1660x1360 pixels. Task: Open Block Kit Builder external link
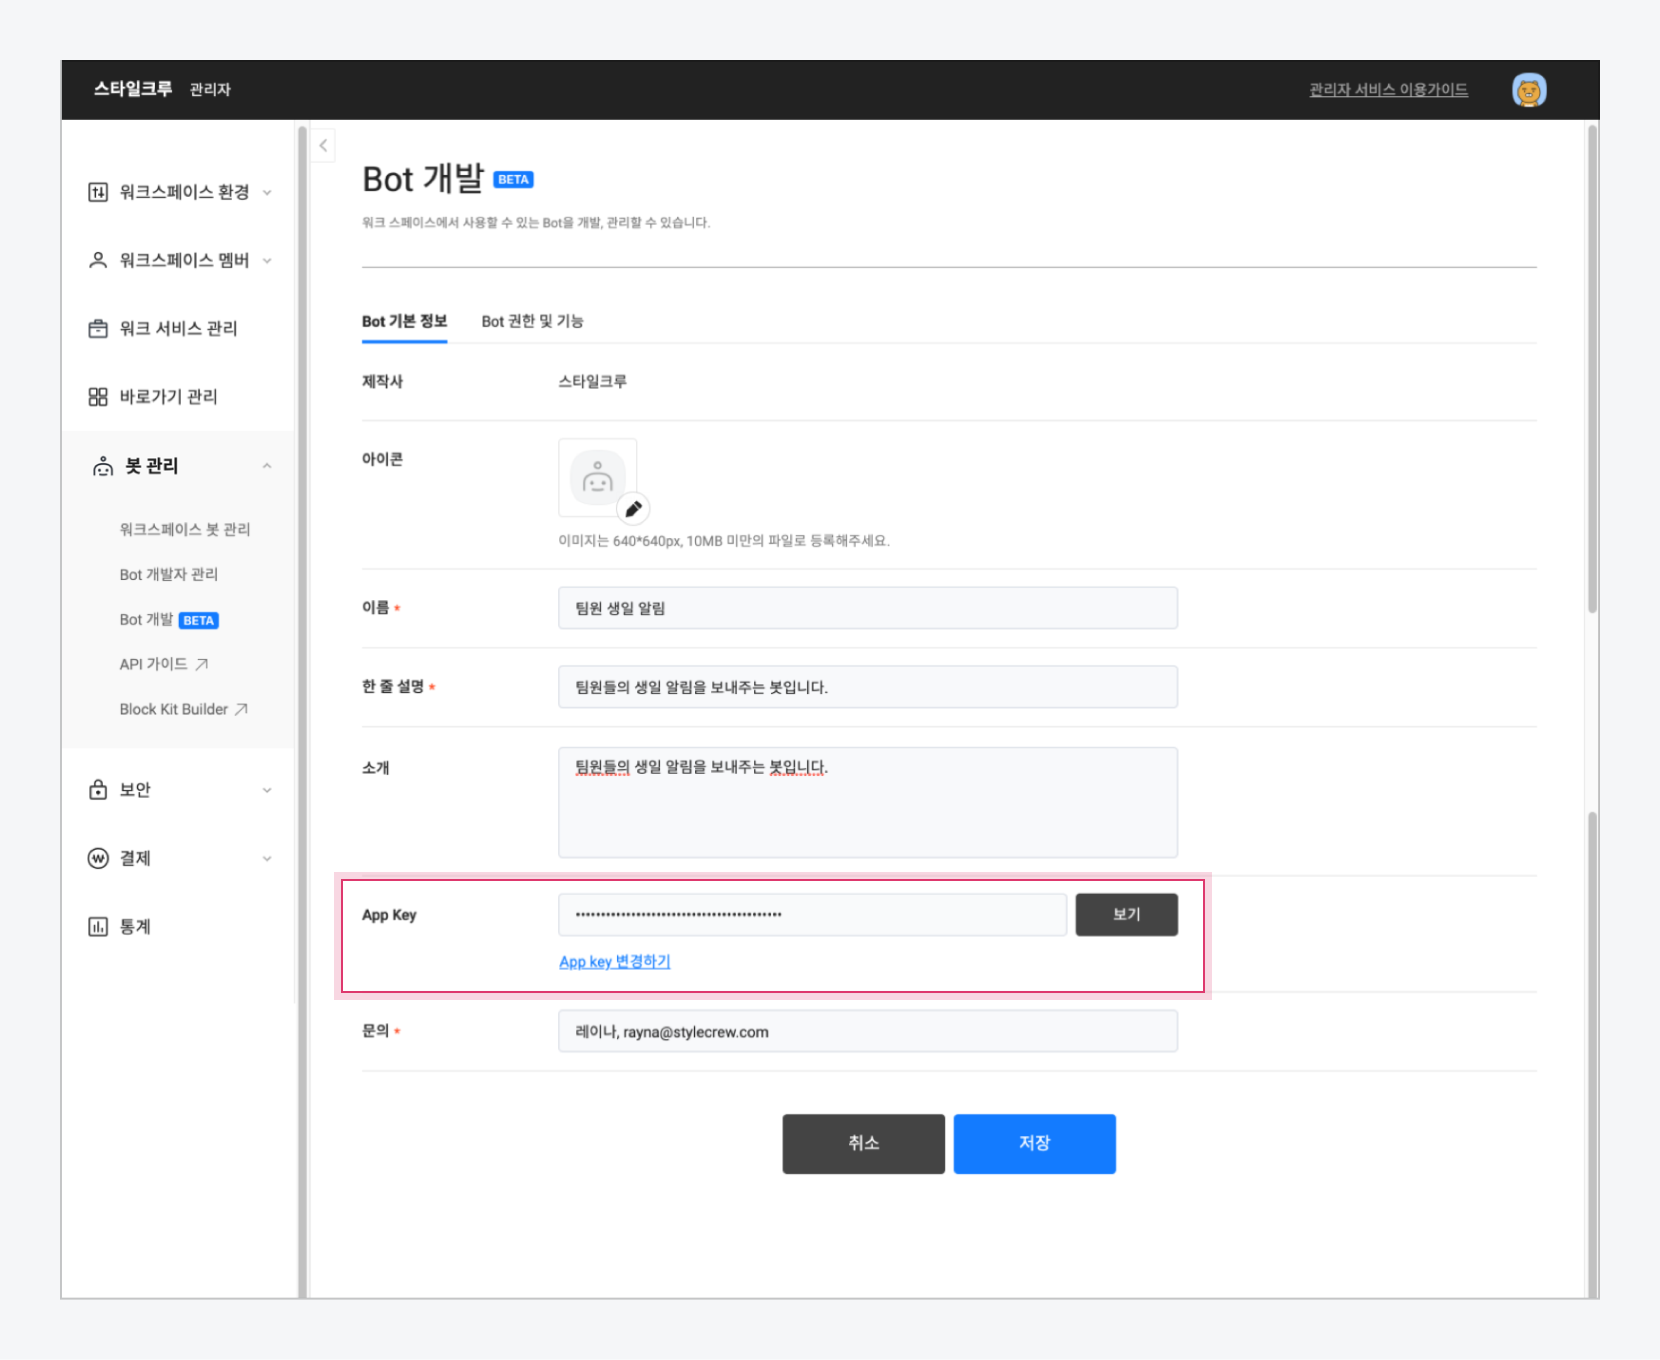[x=184, y=709]
